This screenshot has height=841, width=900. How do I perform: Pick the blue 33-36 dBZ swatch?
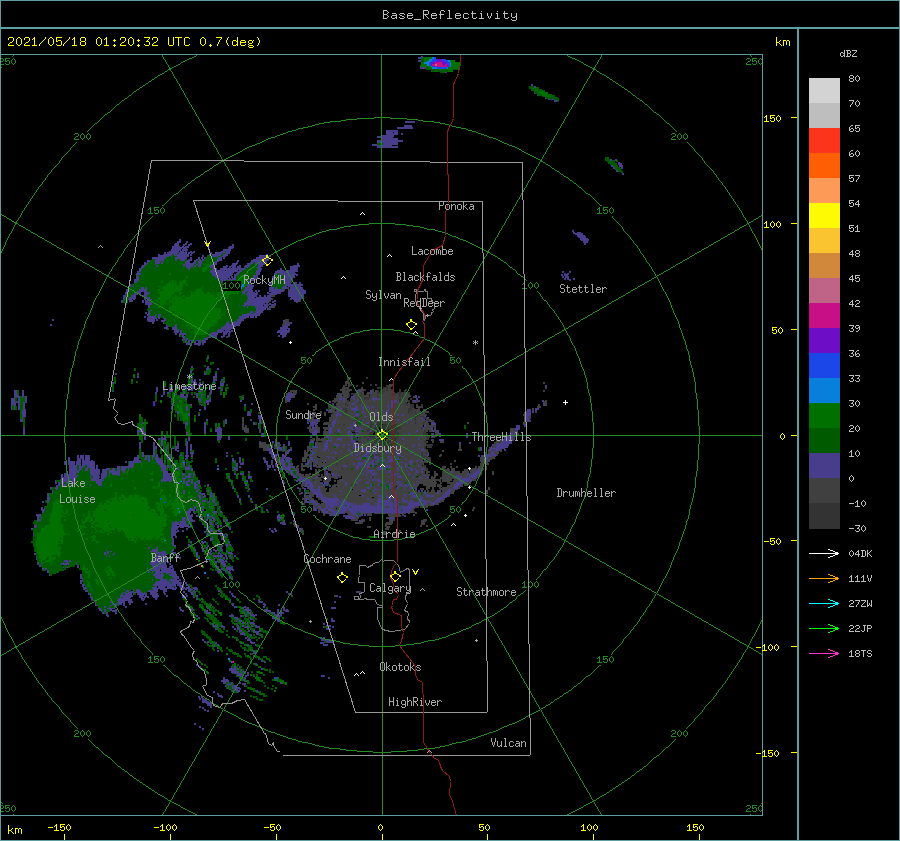point(824,366)
